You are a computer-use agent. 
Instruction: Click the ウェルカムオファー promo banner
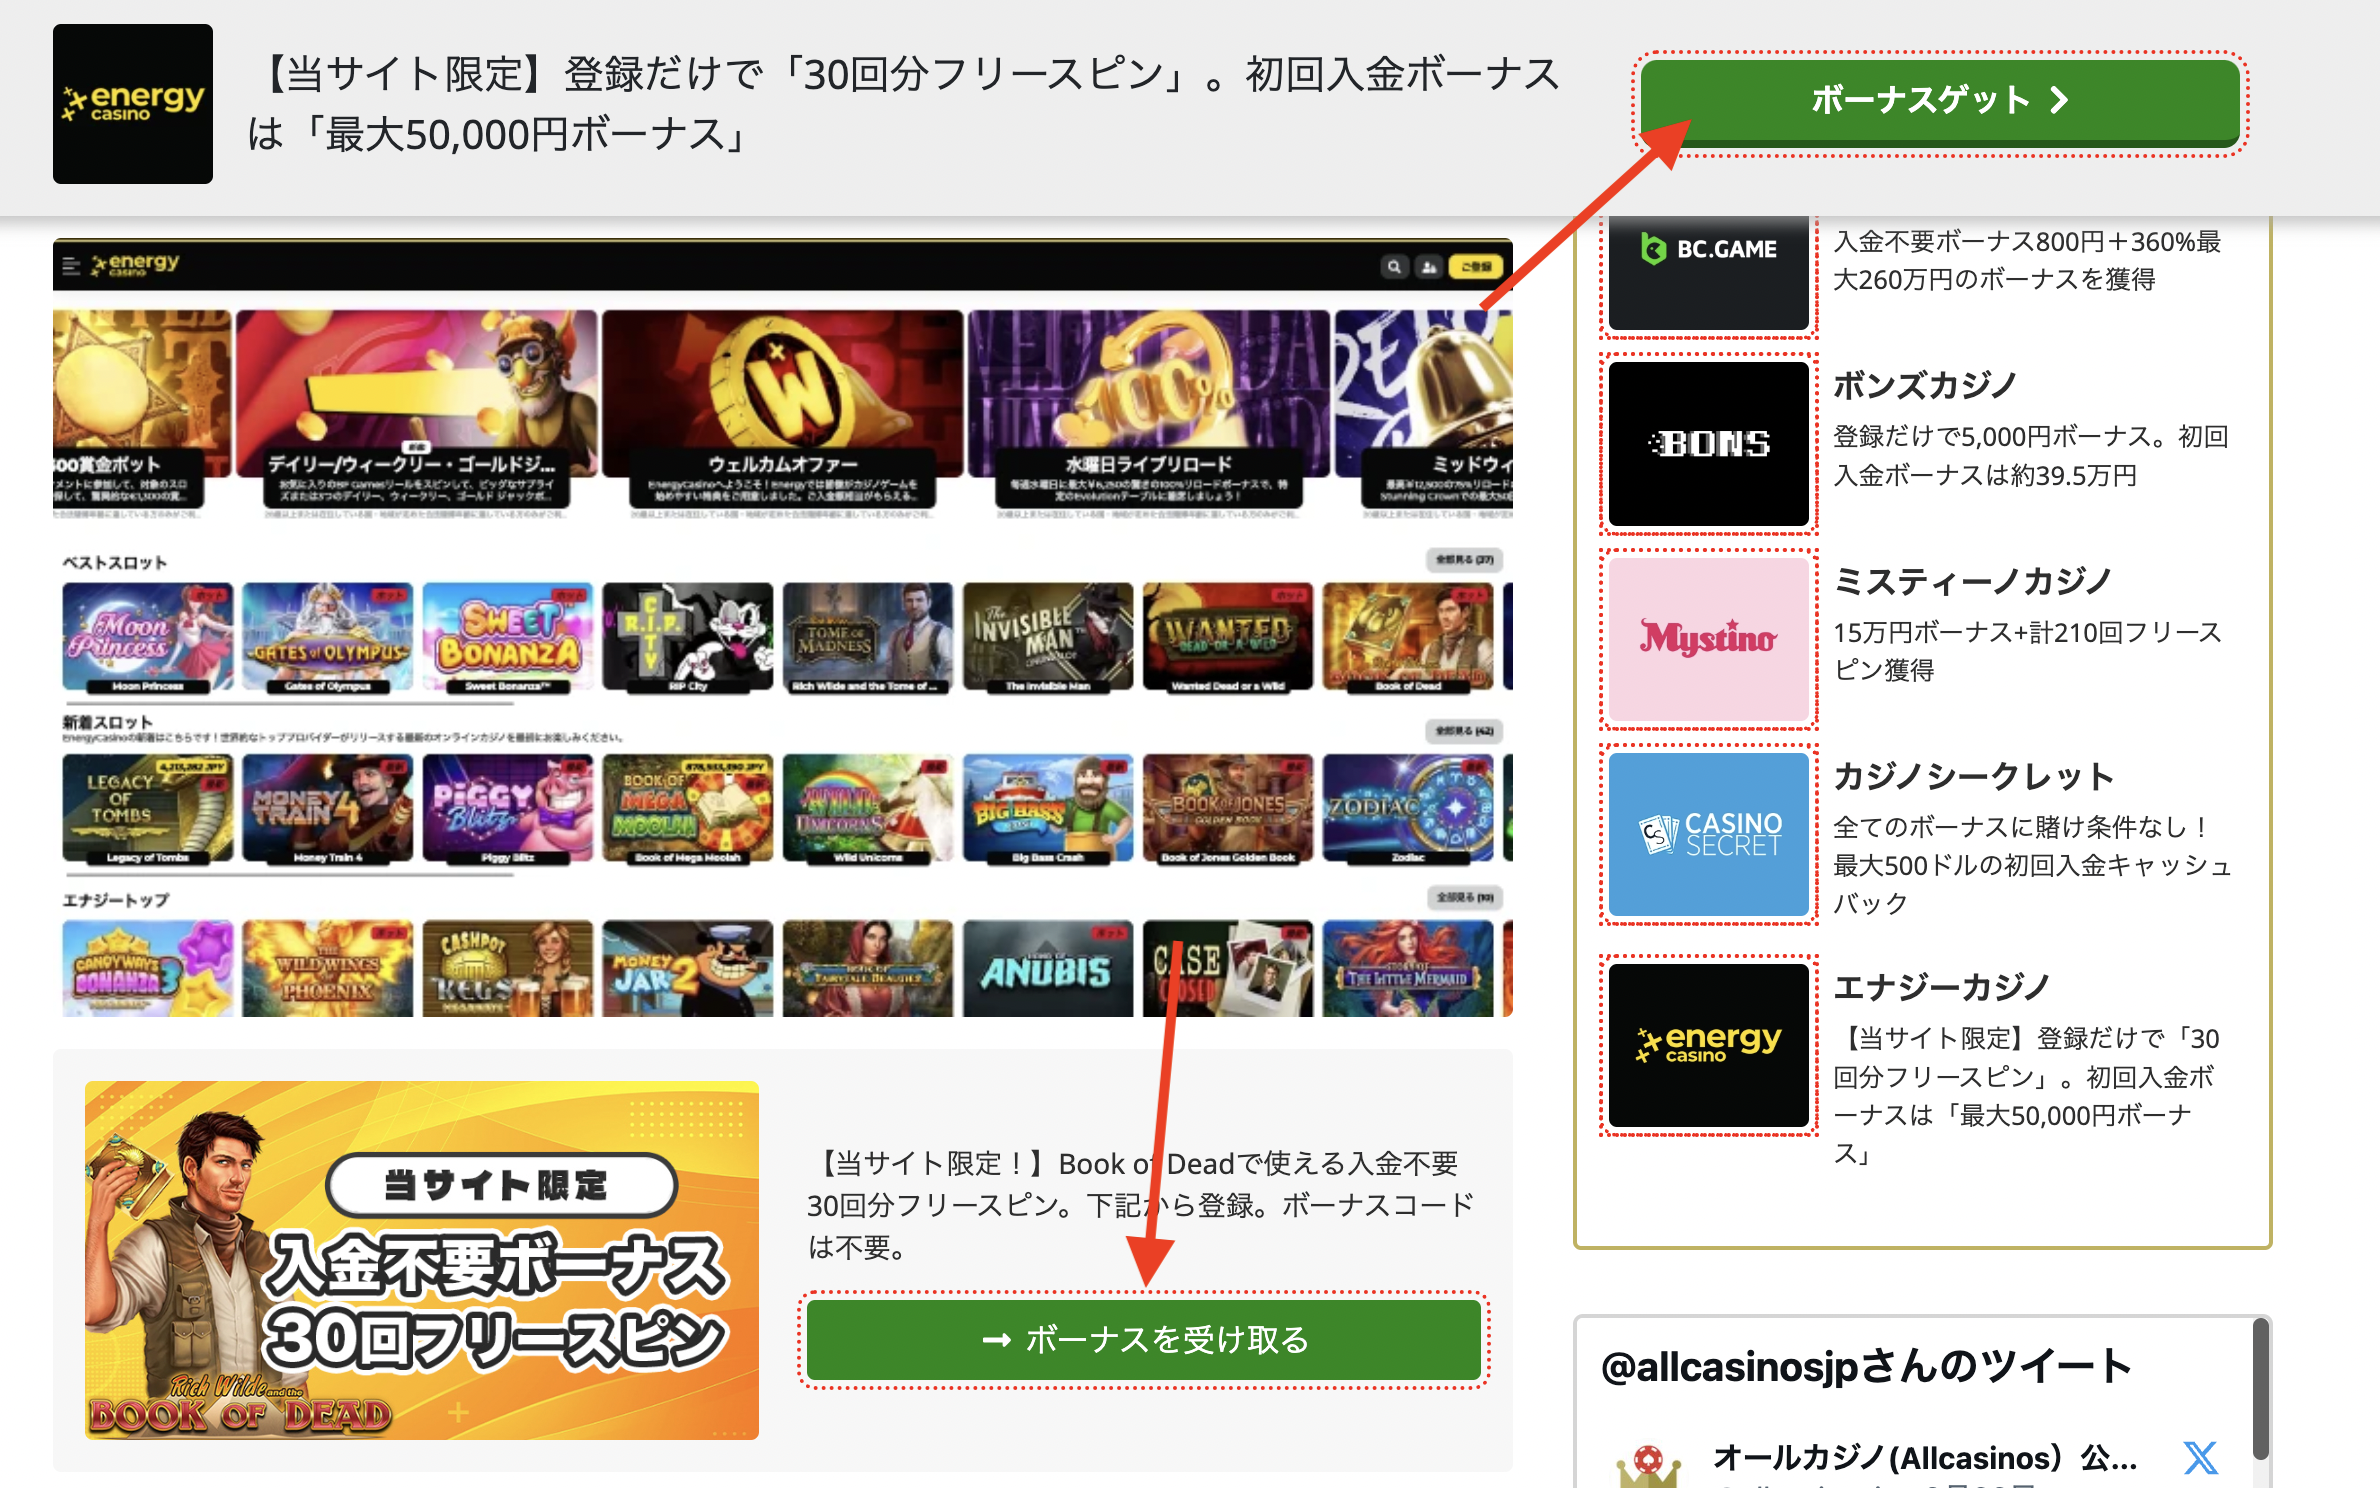(783, 412)
